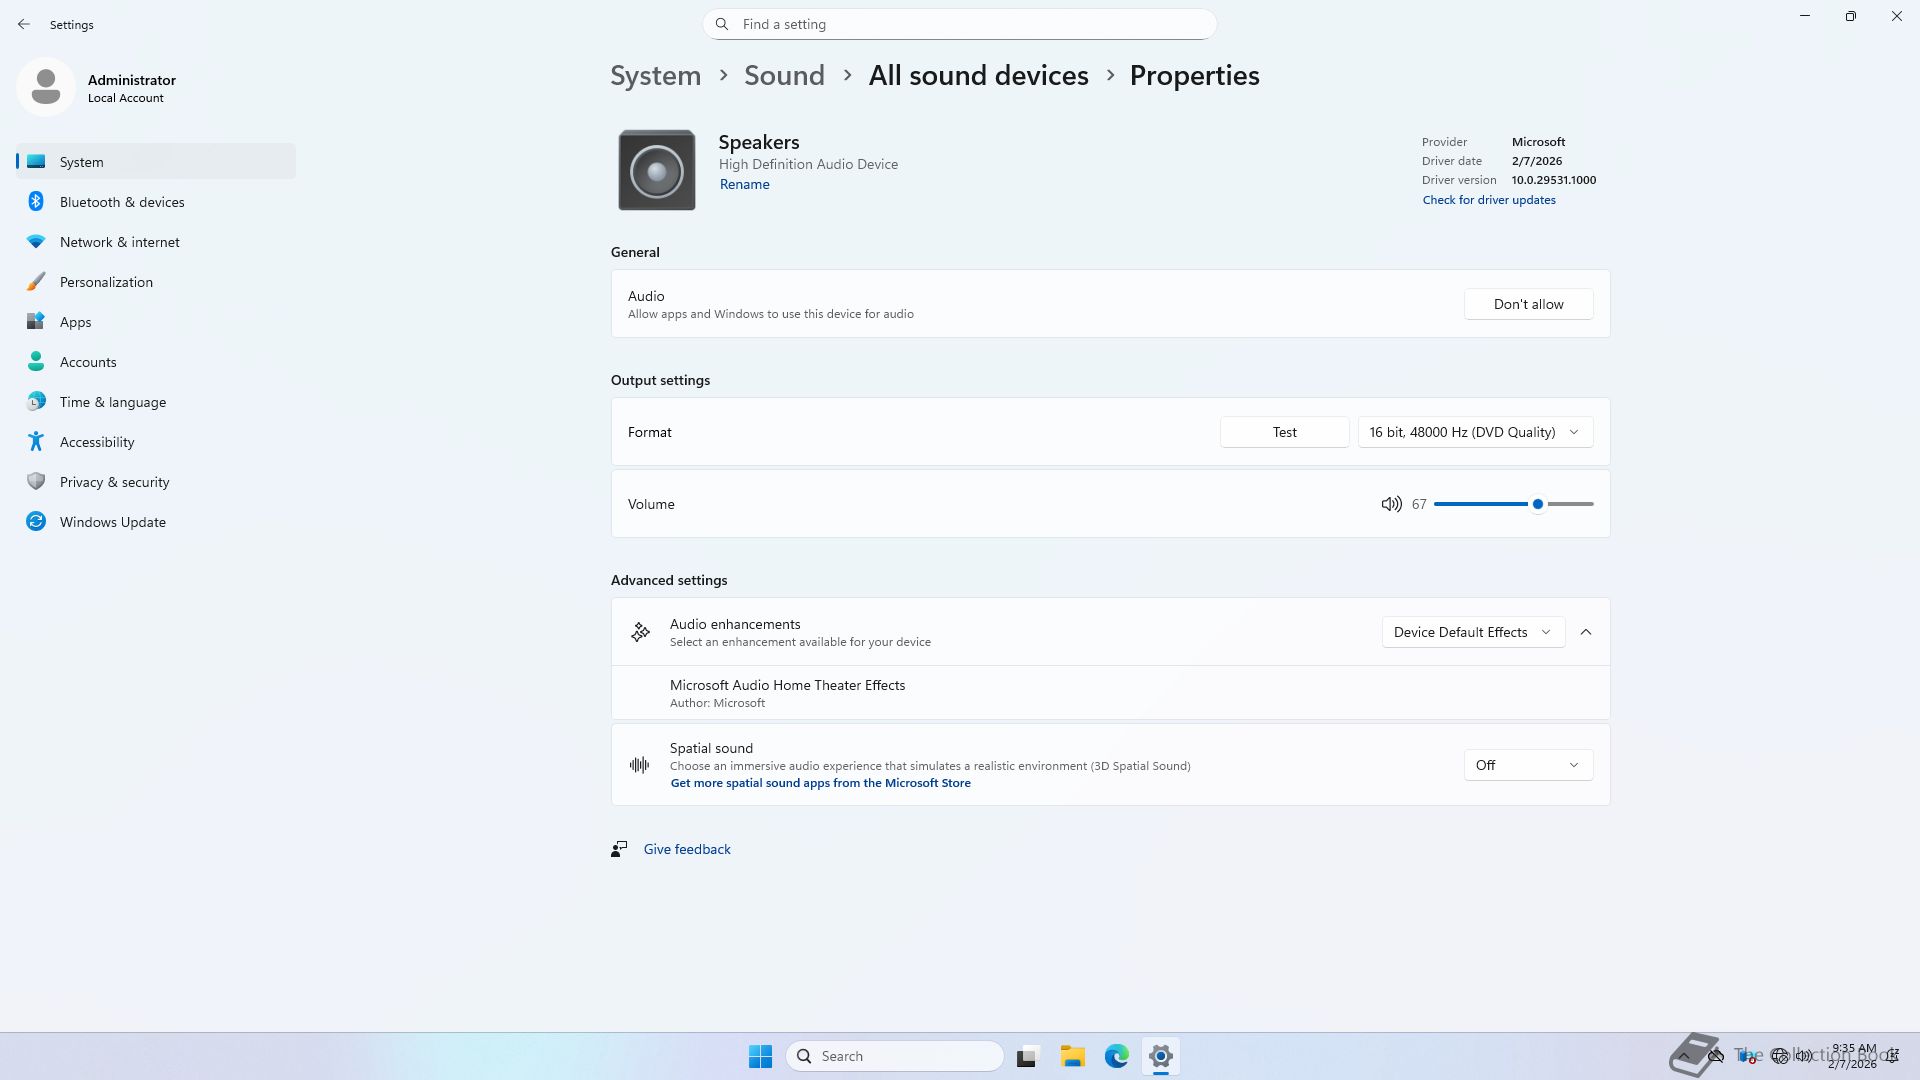The width and height of the screenshot is (1920, 1080).
Task: Open Bluetooth & devices settings
Action: [121, 202]
